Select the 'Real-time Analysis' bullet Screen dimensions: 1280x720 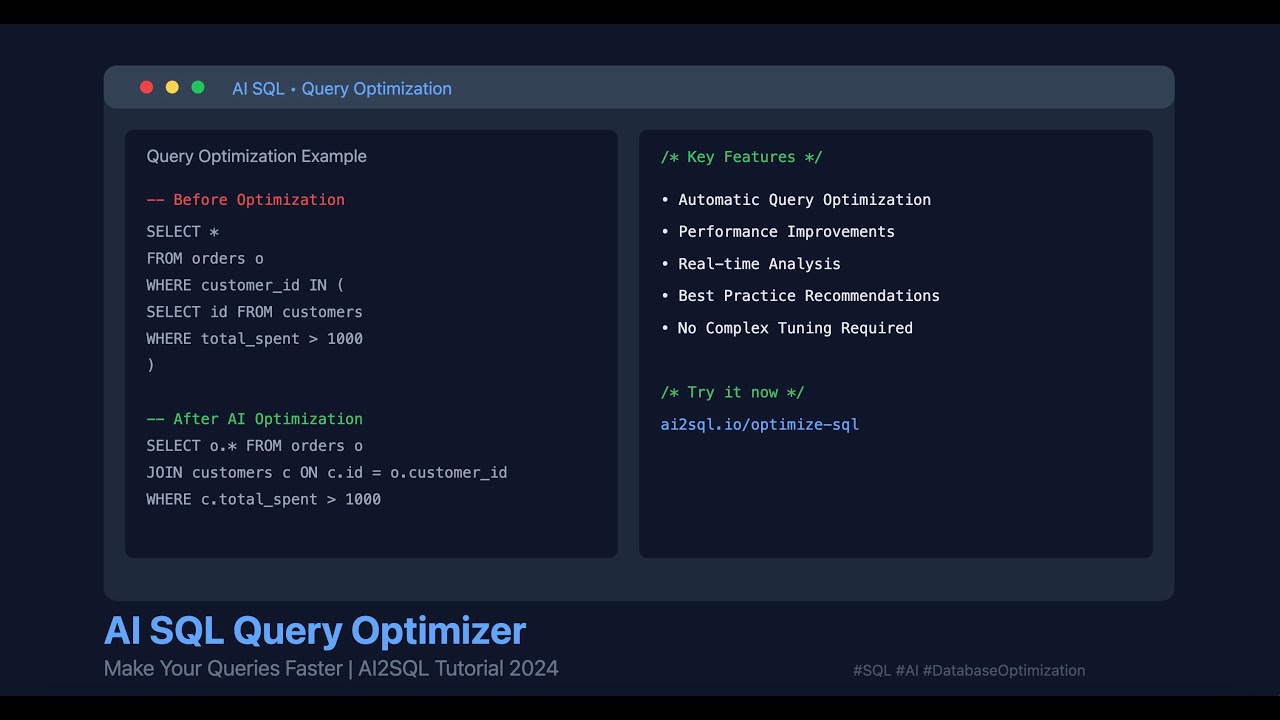(x=751, y=264)
